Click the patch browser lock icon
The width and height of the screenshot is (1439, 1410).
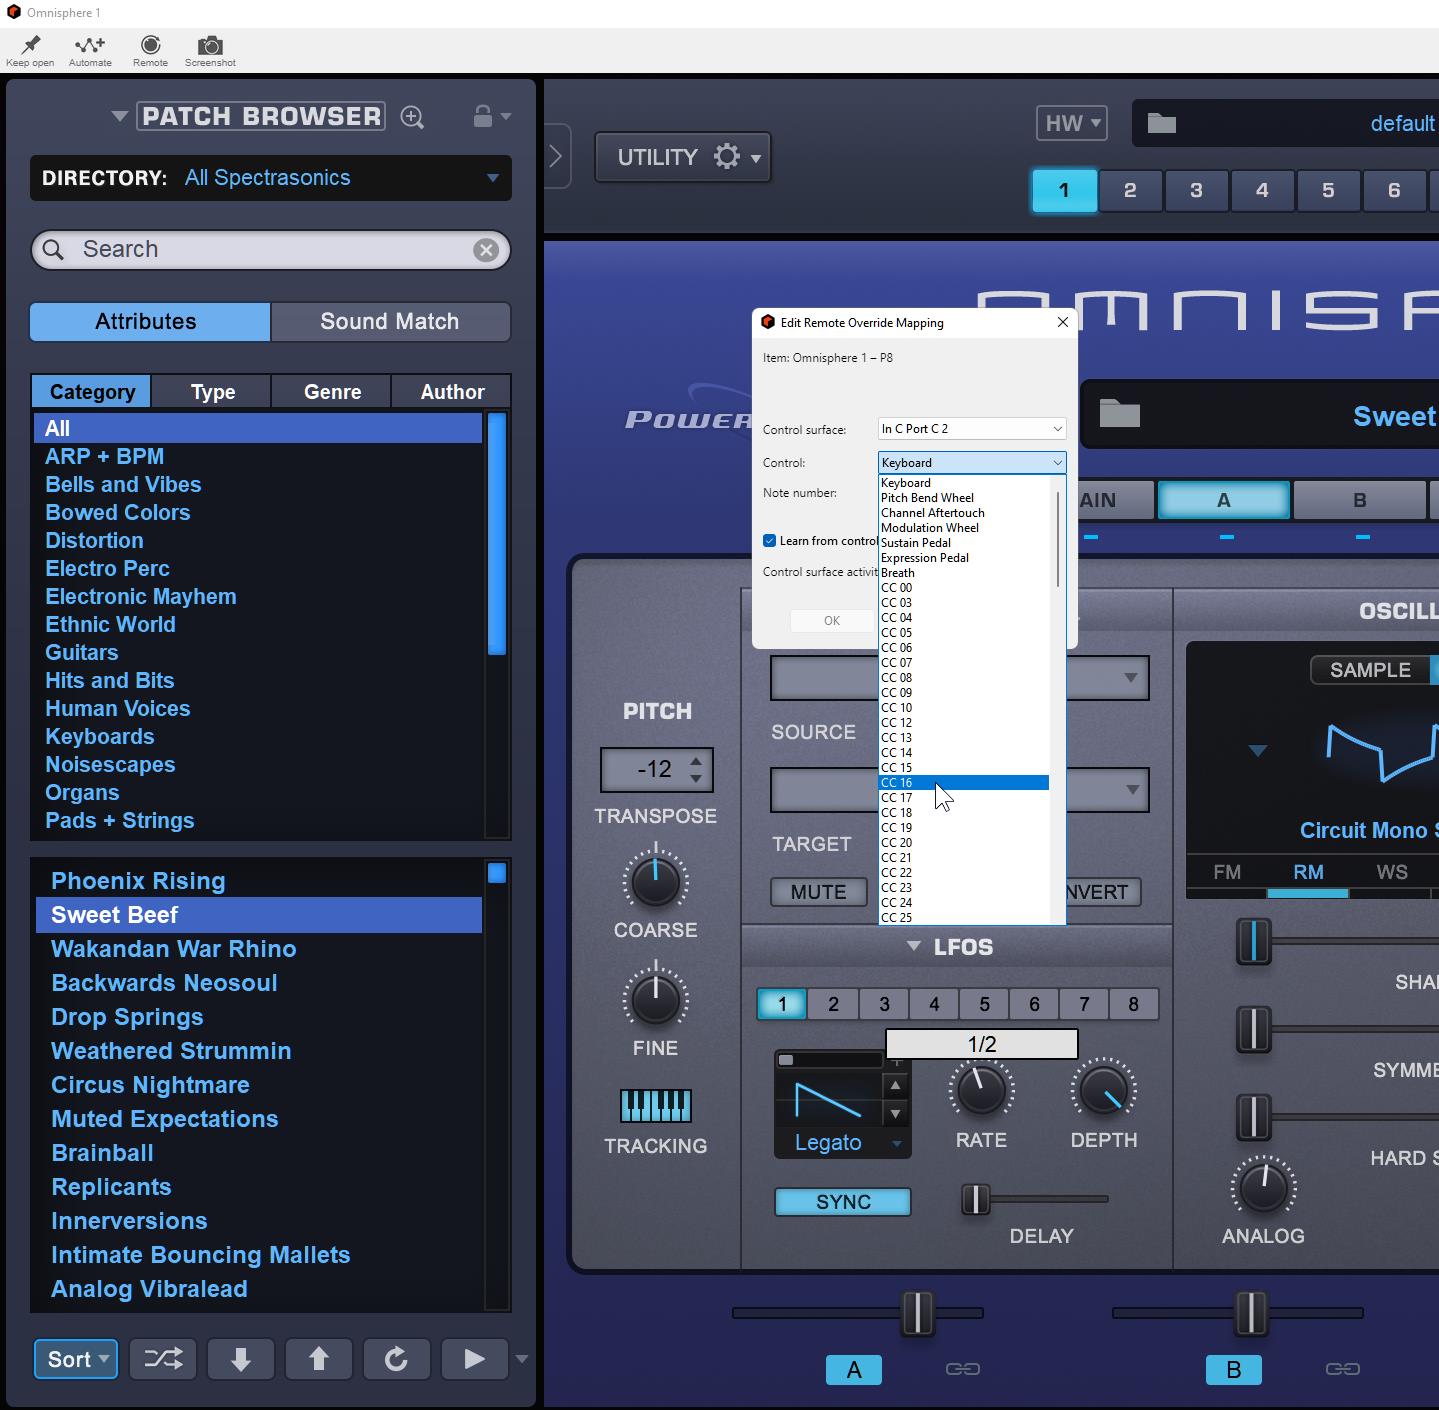click(x=482, y=116)
